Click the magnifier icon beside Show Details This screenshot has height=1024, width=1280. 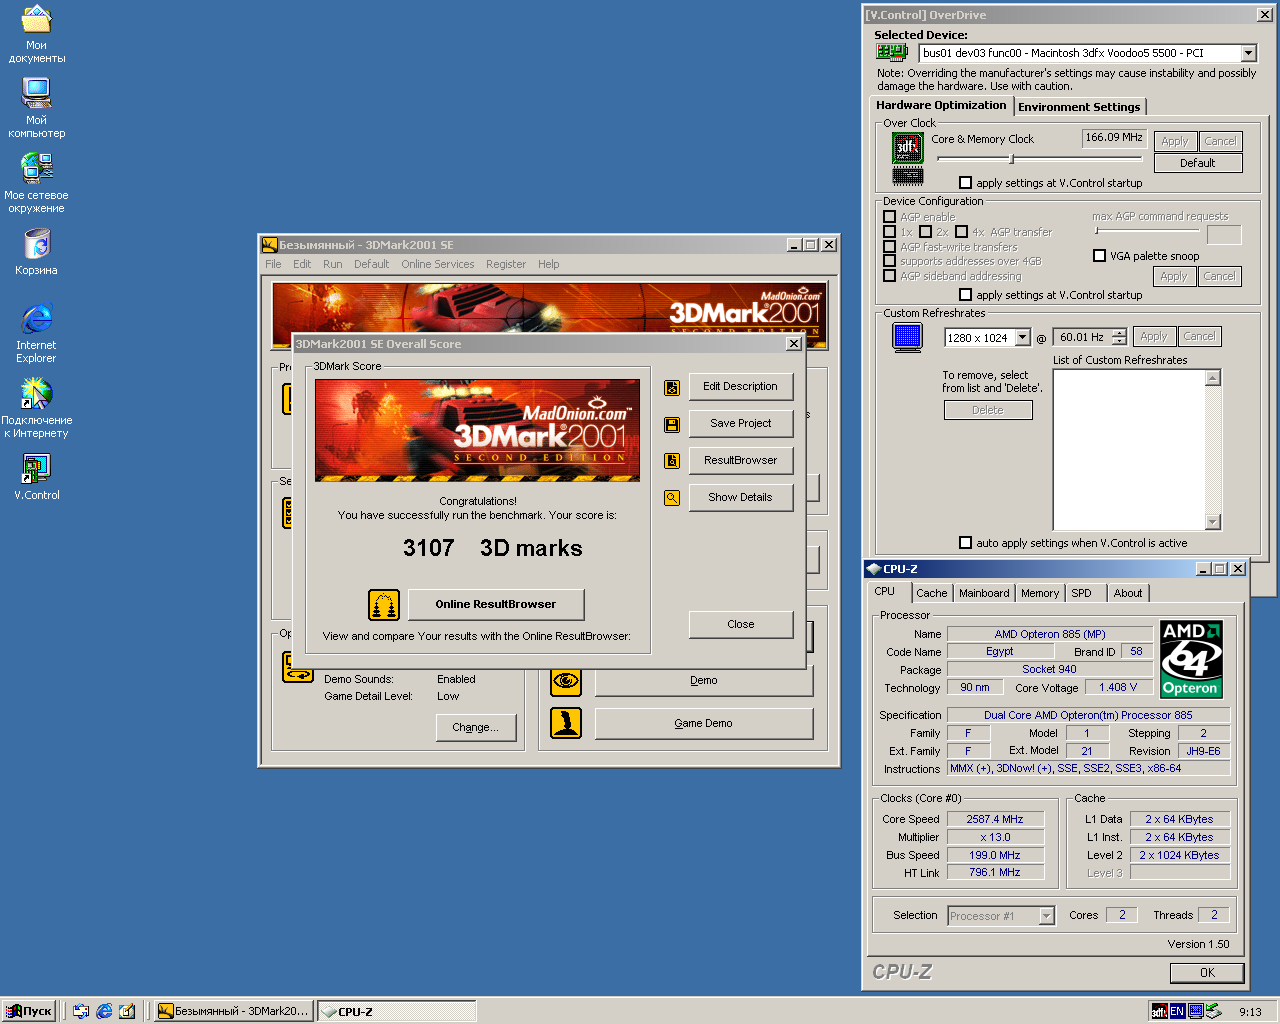(x=672, y=498)
